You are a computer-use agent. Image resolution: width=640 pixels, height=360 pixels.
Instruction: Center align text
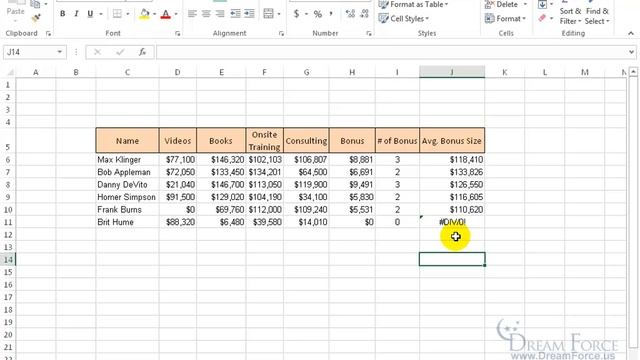tap(206, 14)
